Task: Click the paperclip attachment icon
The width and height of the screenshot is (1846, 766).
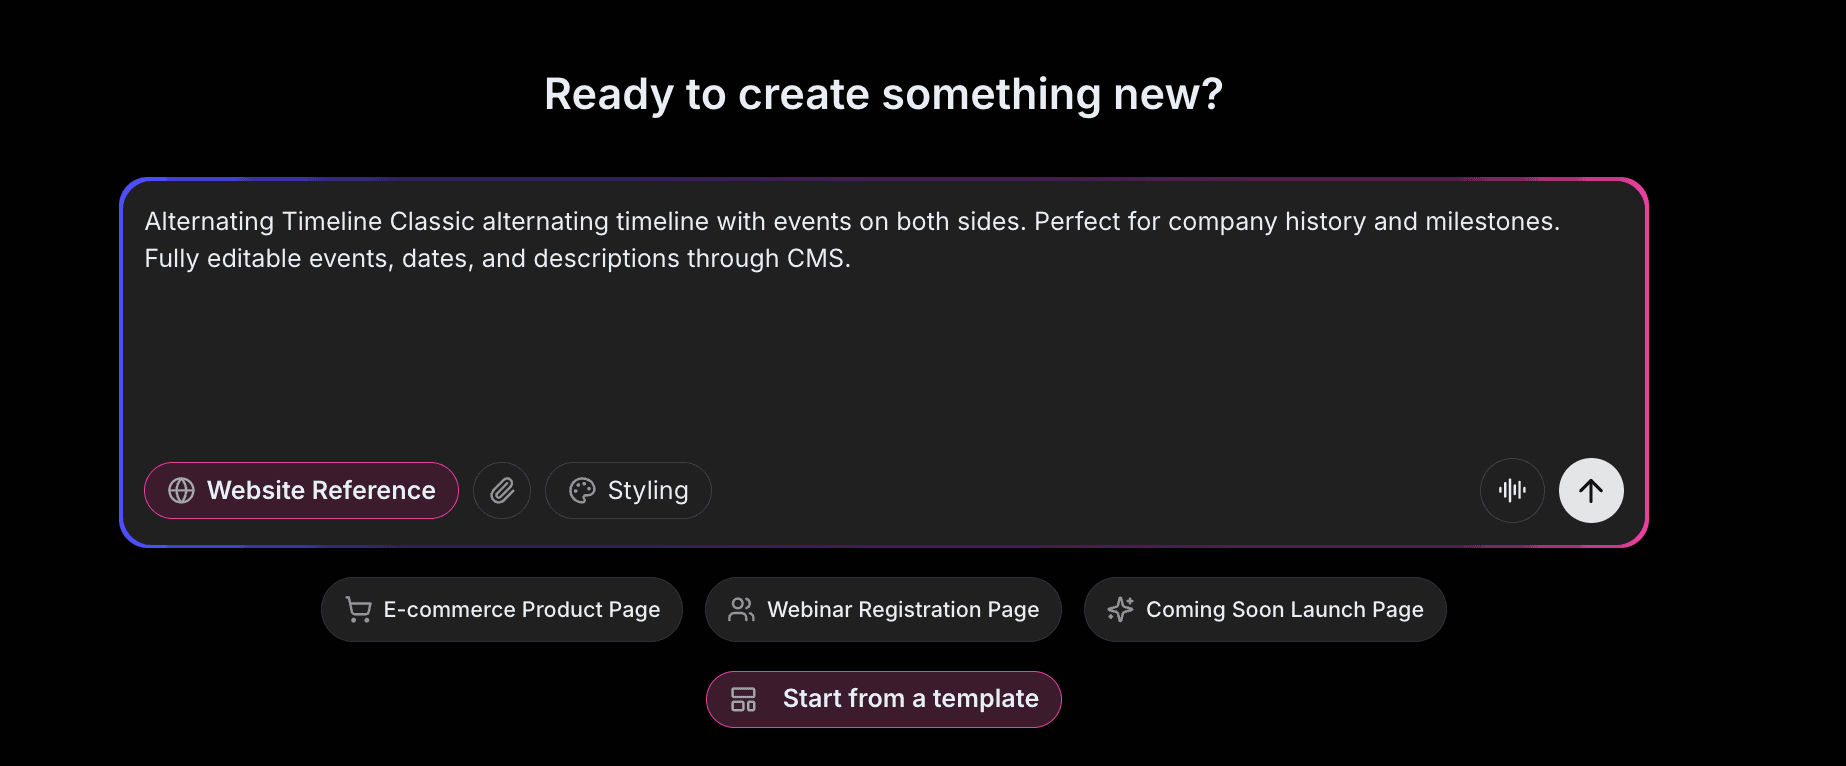Action: pyautogui.click(x=502, y=490)
